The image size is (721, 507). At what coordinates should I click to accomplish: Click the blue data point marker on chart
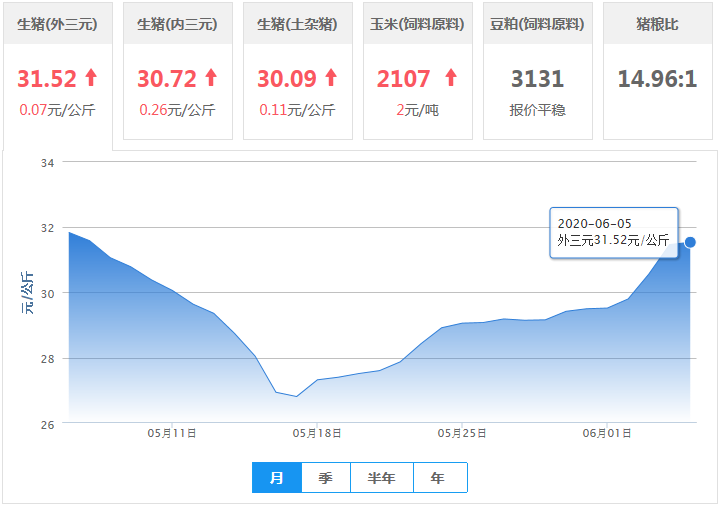690,242
